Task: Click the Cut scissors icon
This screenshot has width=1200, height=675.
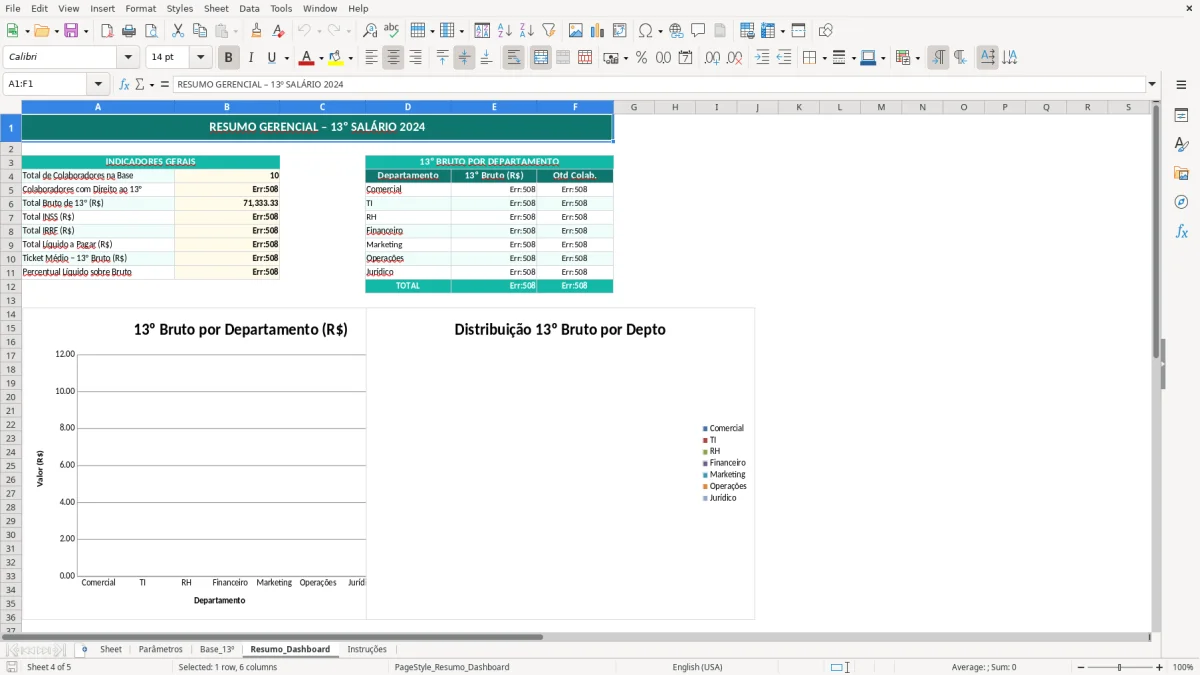Action: (x=178, y=31)
